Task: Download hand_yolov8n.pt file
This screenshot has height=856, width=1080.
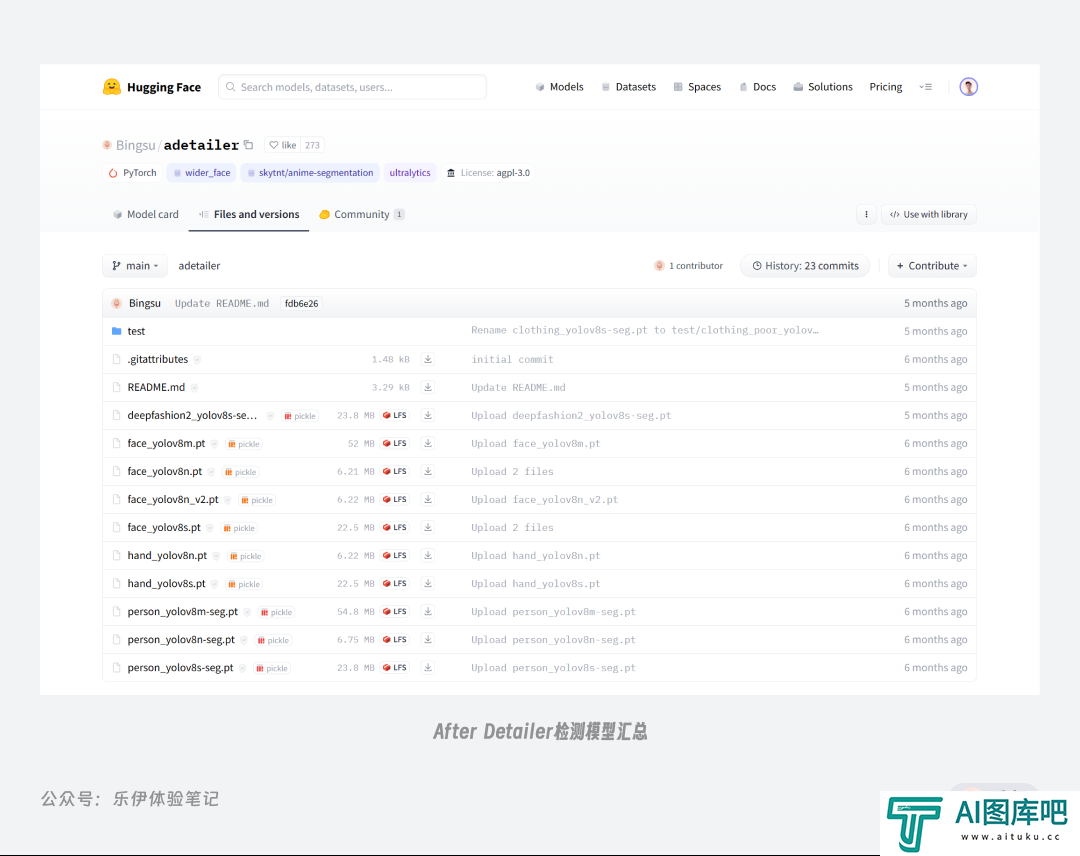Action: [428, 555]
